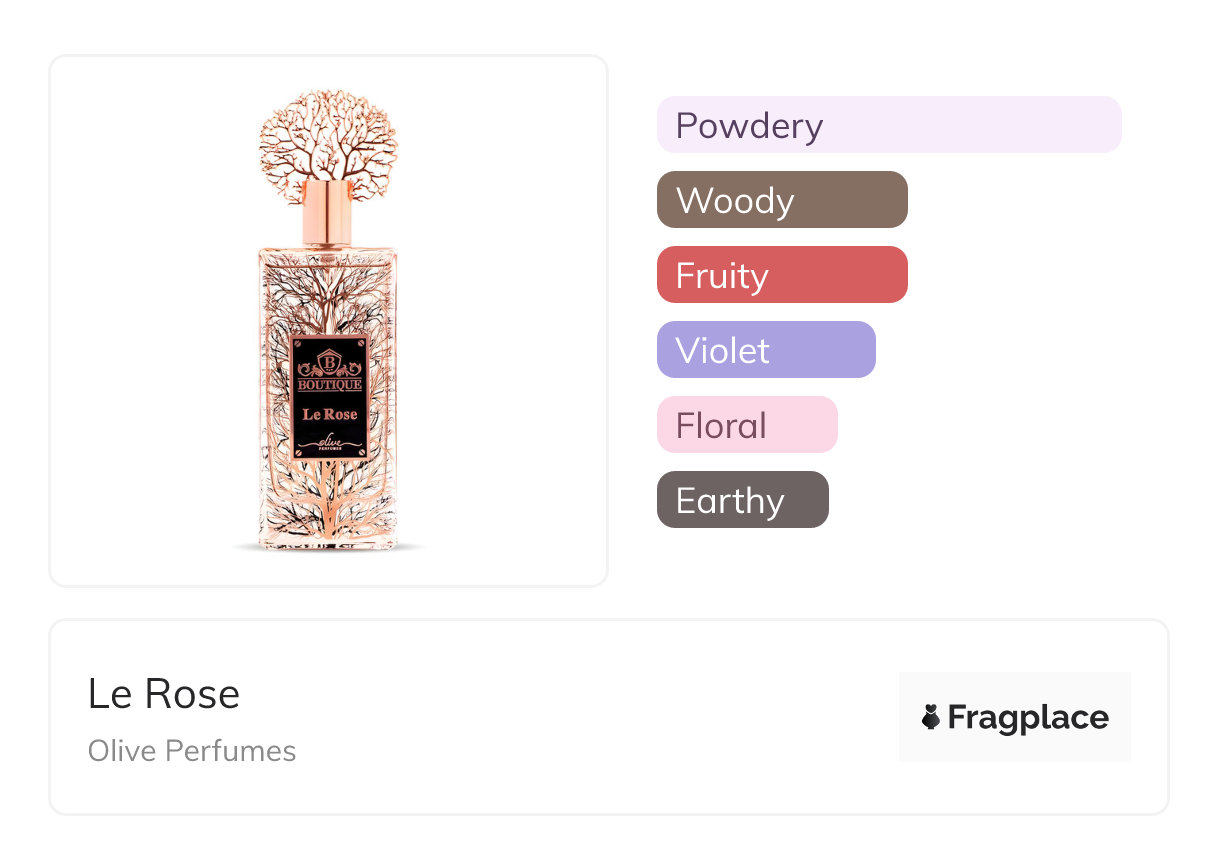The height and width of the screenshot is (864, 1218).
Task: Pick the purple Violet accord bar
Action: [765, 350]
